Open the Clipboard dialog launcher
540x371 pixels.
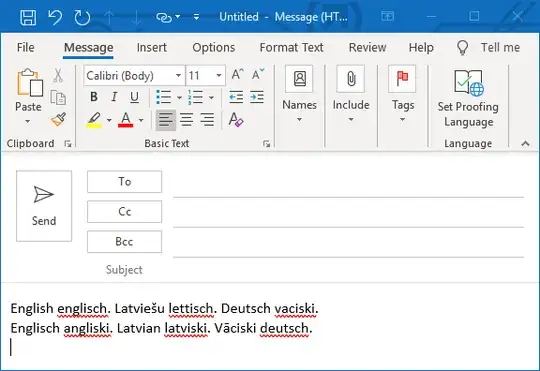tap(68, 144)
